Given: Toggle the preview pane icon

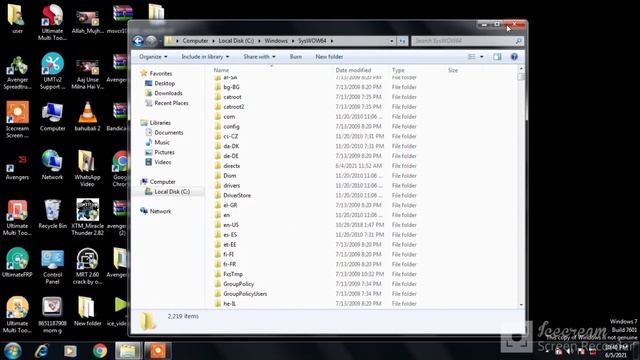Looking at the screenshot, I should click(497, 57).
